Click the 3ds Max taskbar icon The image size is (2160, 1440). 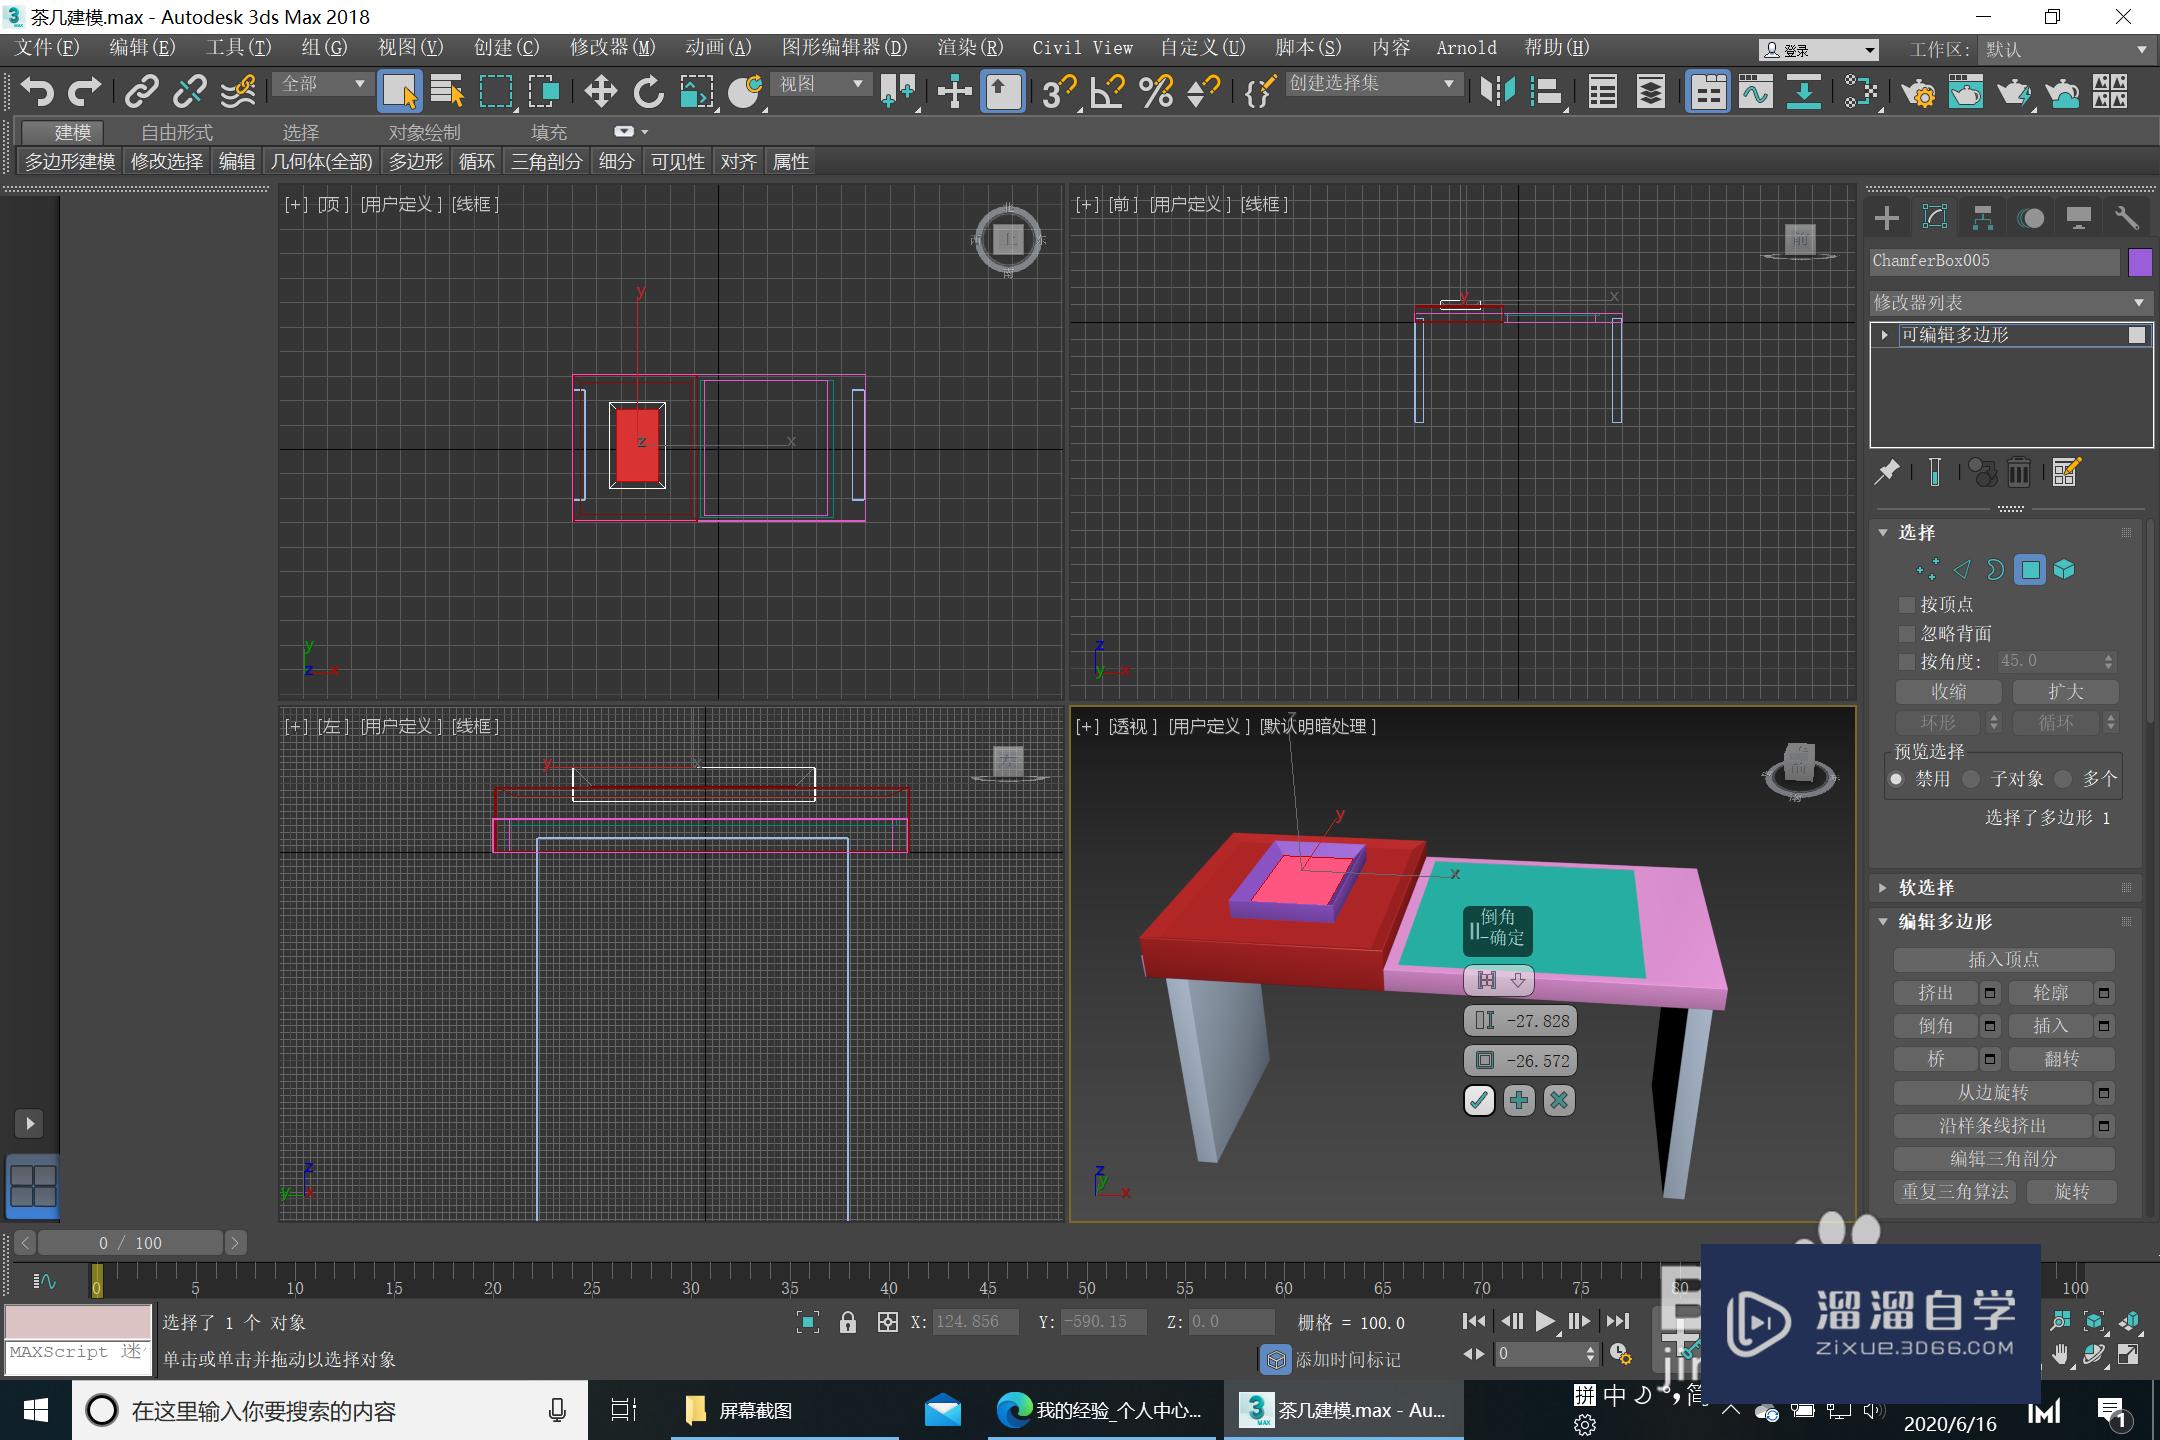[1256, 1410]
